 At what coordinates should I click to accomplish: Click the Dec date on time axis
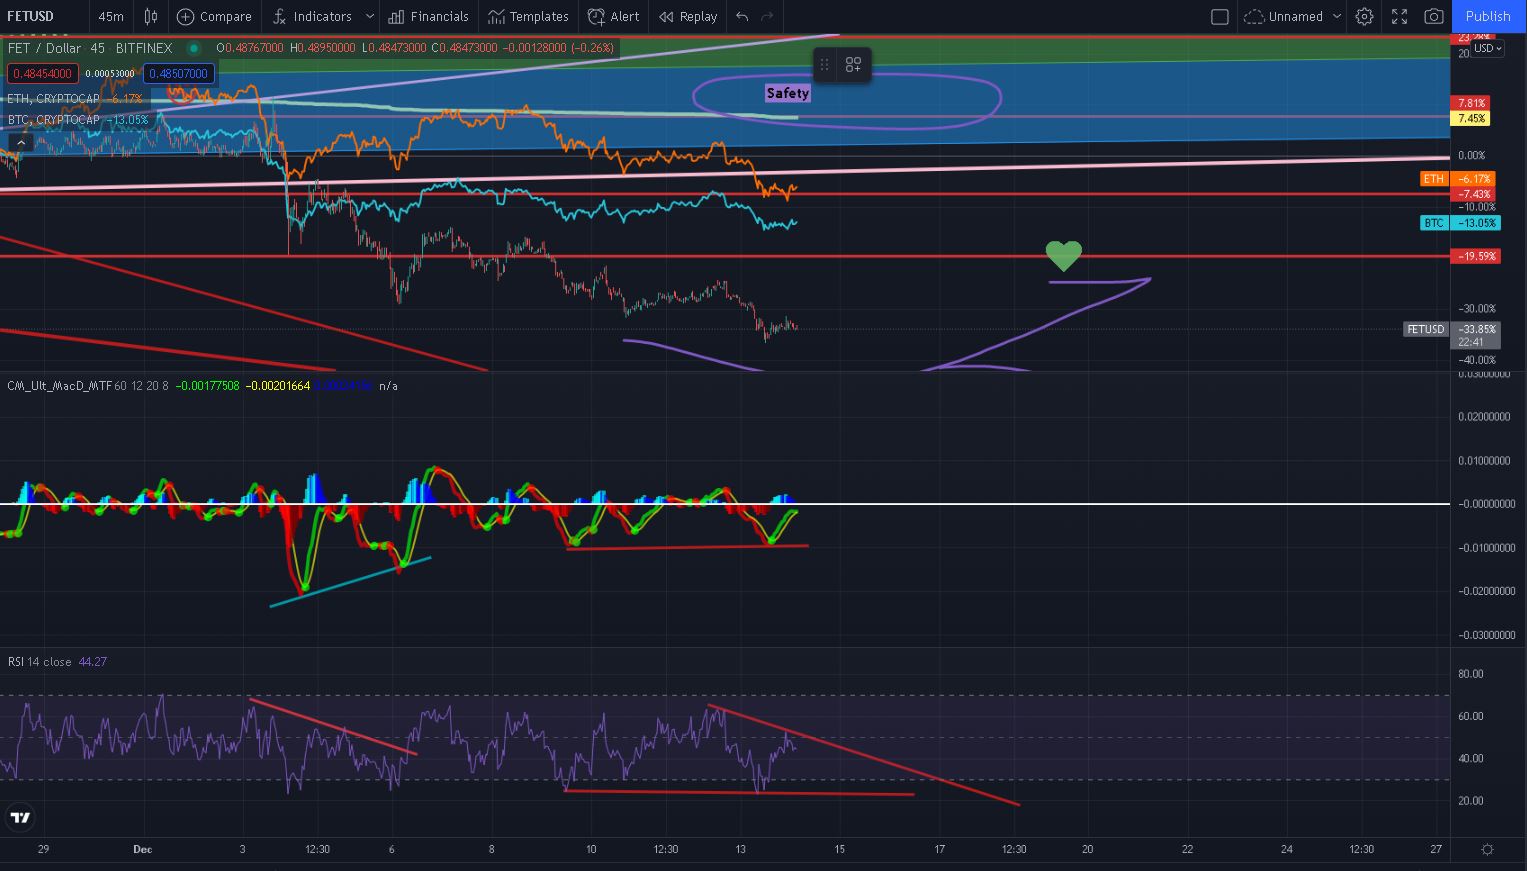click(x=142, y=849)
